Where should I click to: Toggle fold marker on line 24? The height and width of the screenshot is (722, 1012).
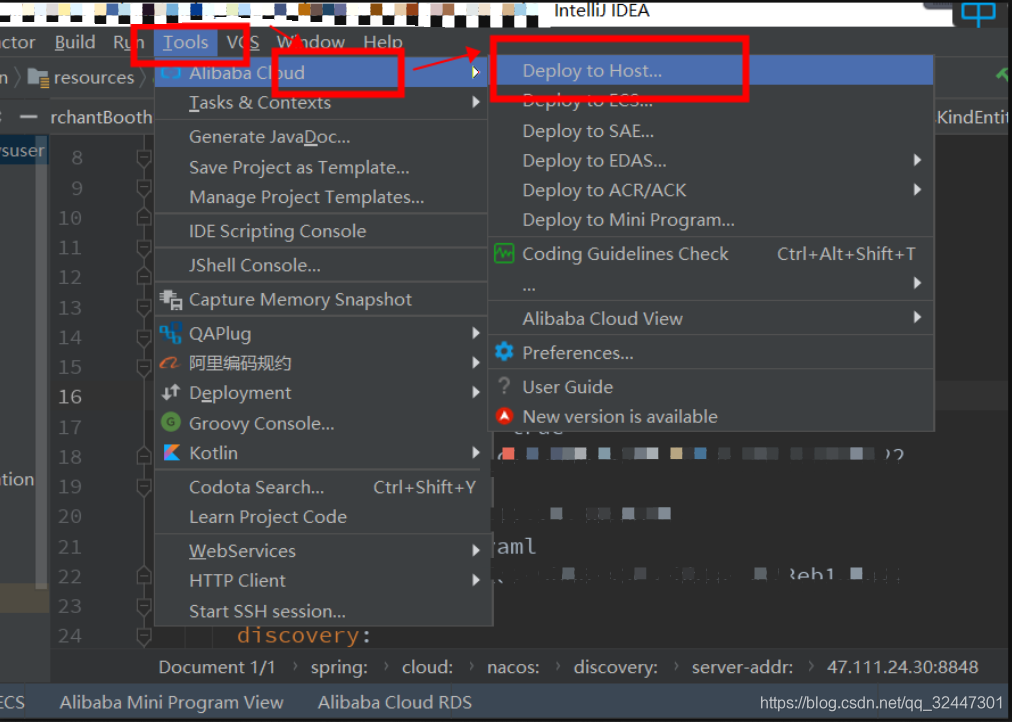[144, 636]
